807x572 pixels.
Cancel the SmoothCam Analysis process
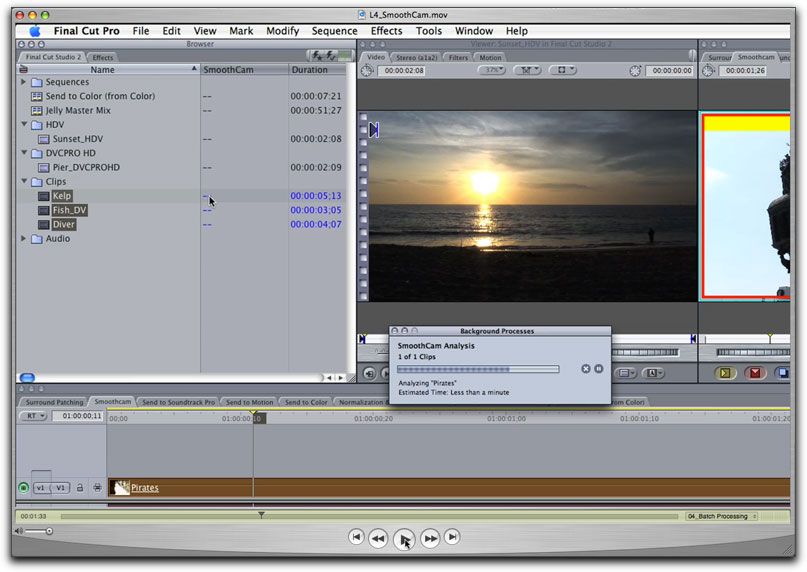click(586, 369)
